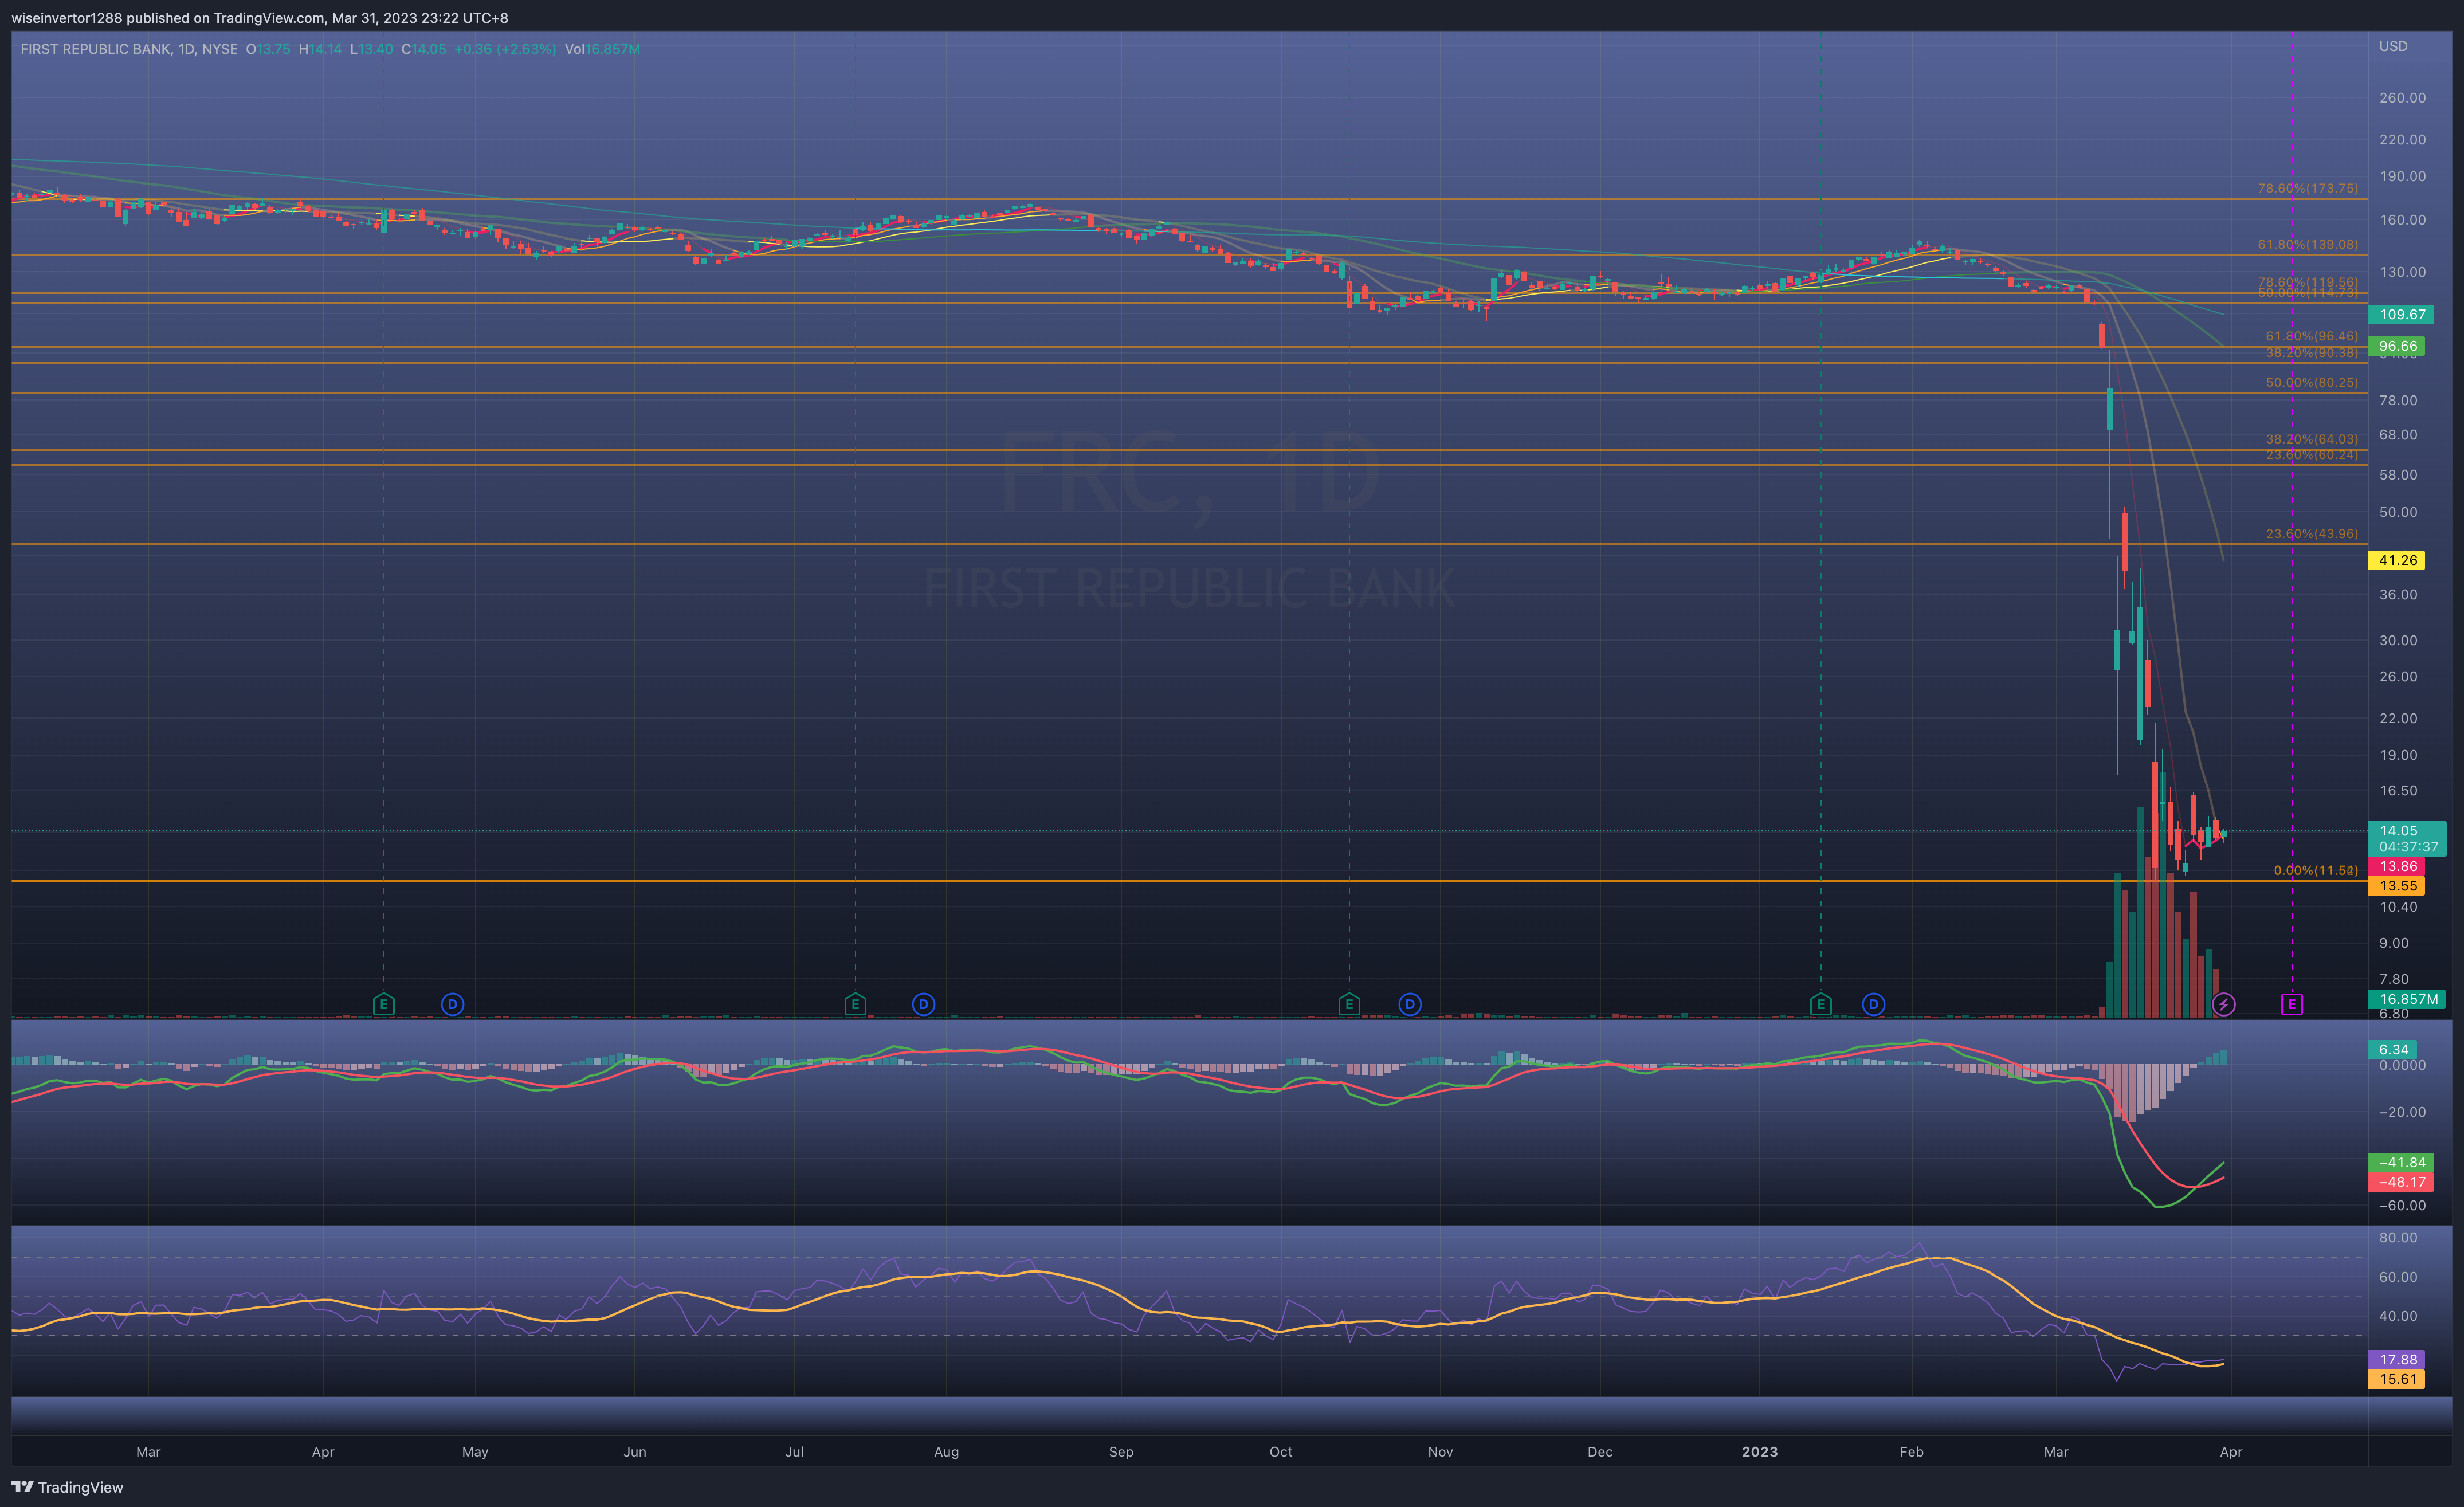Click the Fib label 38.20%(90.38)
This screenshot has width=2464, height=1507.
[2311, 352]
